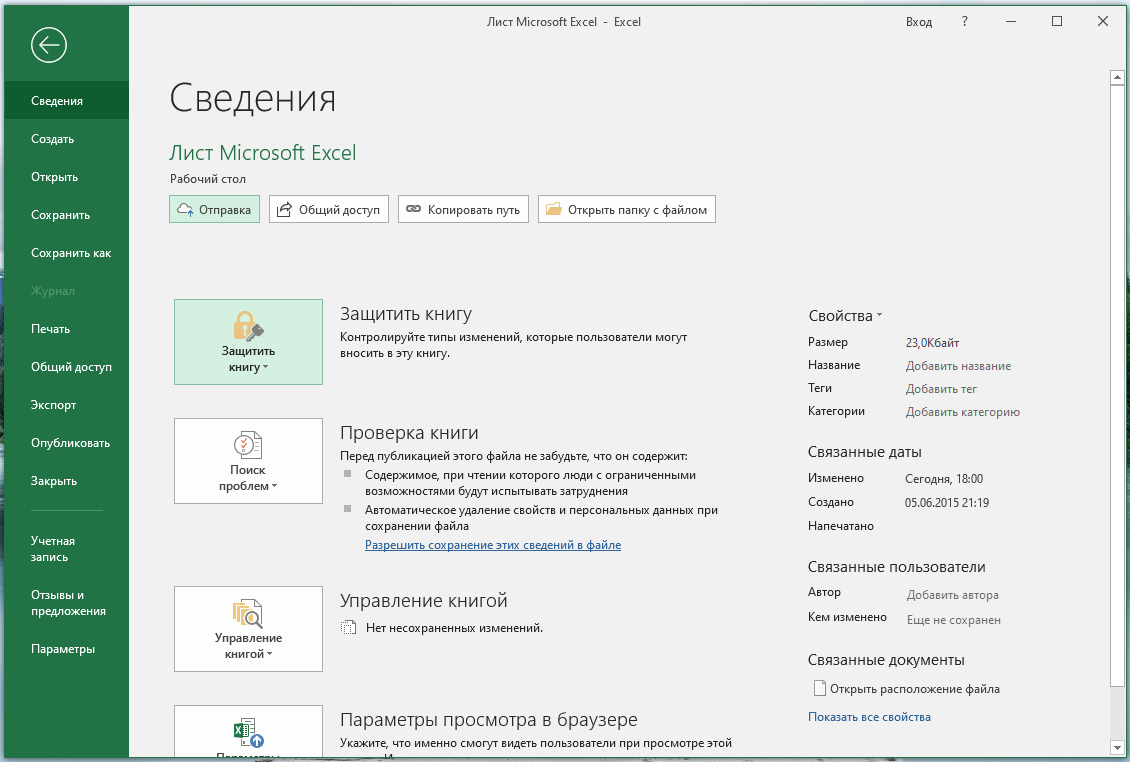Image resolution: width=1130 pixels, height=762 pixels.
Task: Click the modified time Сегодня, 18:00
Action: [944, 479]
